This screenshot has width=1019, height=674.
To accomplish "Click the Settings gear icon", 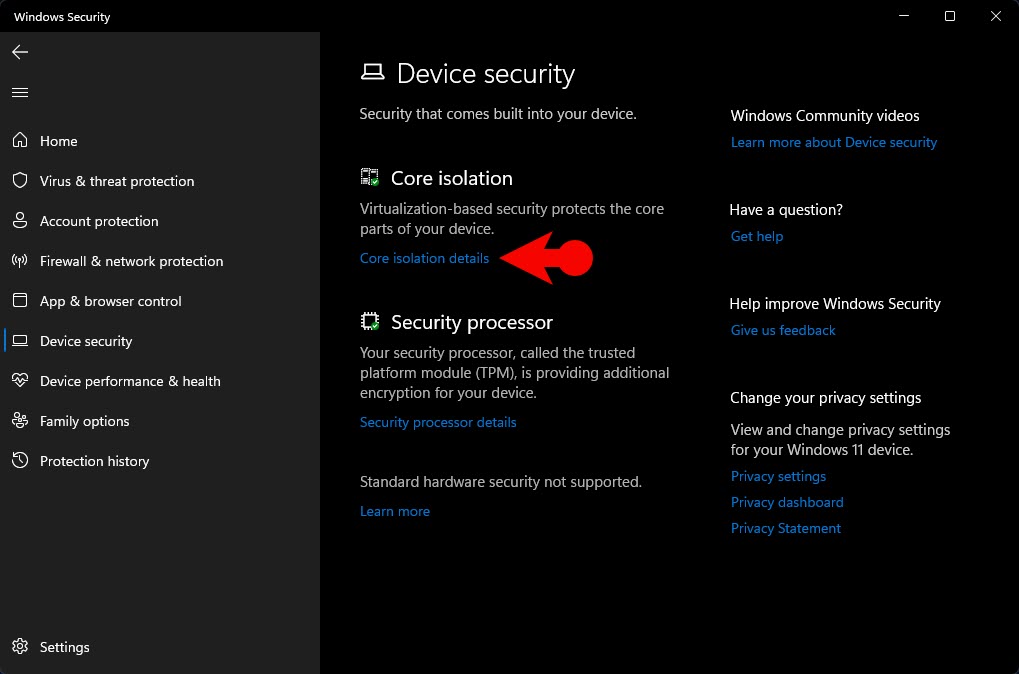I will click(20, 646).
